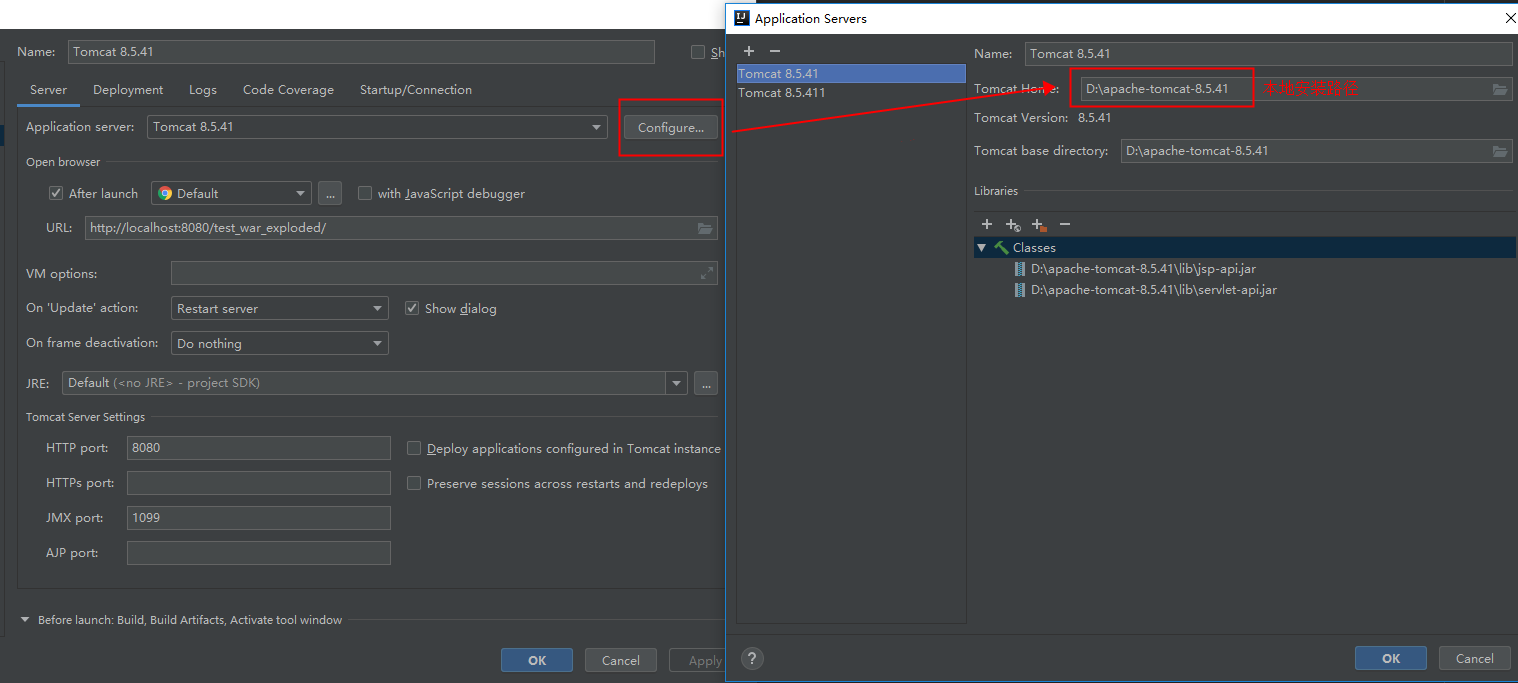Click the configuration Name field
The height and width of the screenshot is (683, 1518).
[361, 52]
